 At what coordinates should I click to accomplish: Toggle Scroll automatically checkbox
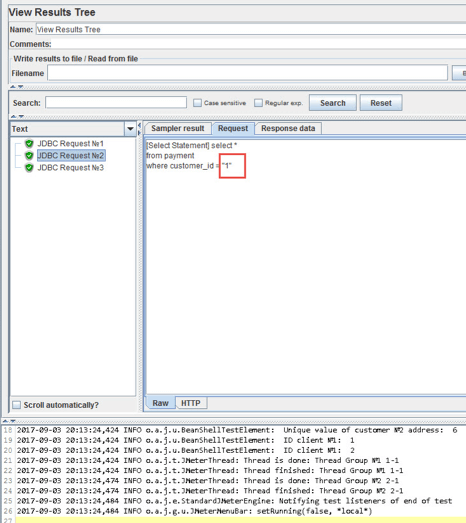[16, 405]
